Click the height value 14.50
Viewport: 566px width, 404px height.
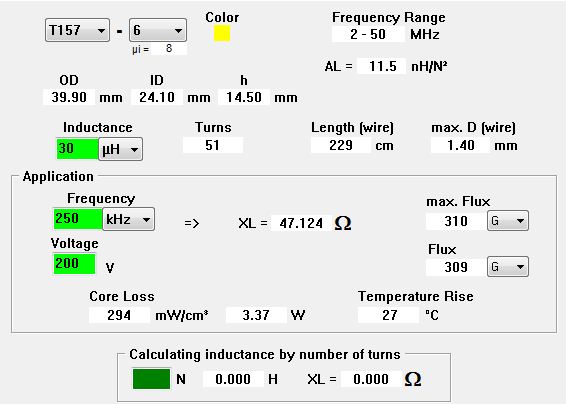coord(244,97)
